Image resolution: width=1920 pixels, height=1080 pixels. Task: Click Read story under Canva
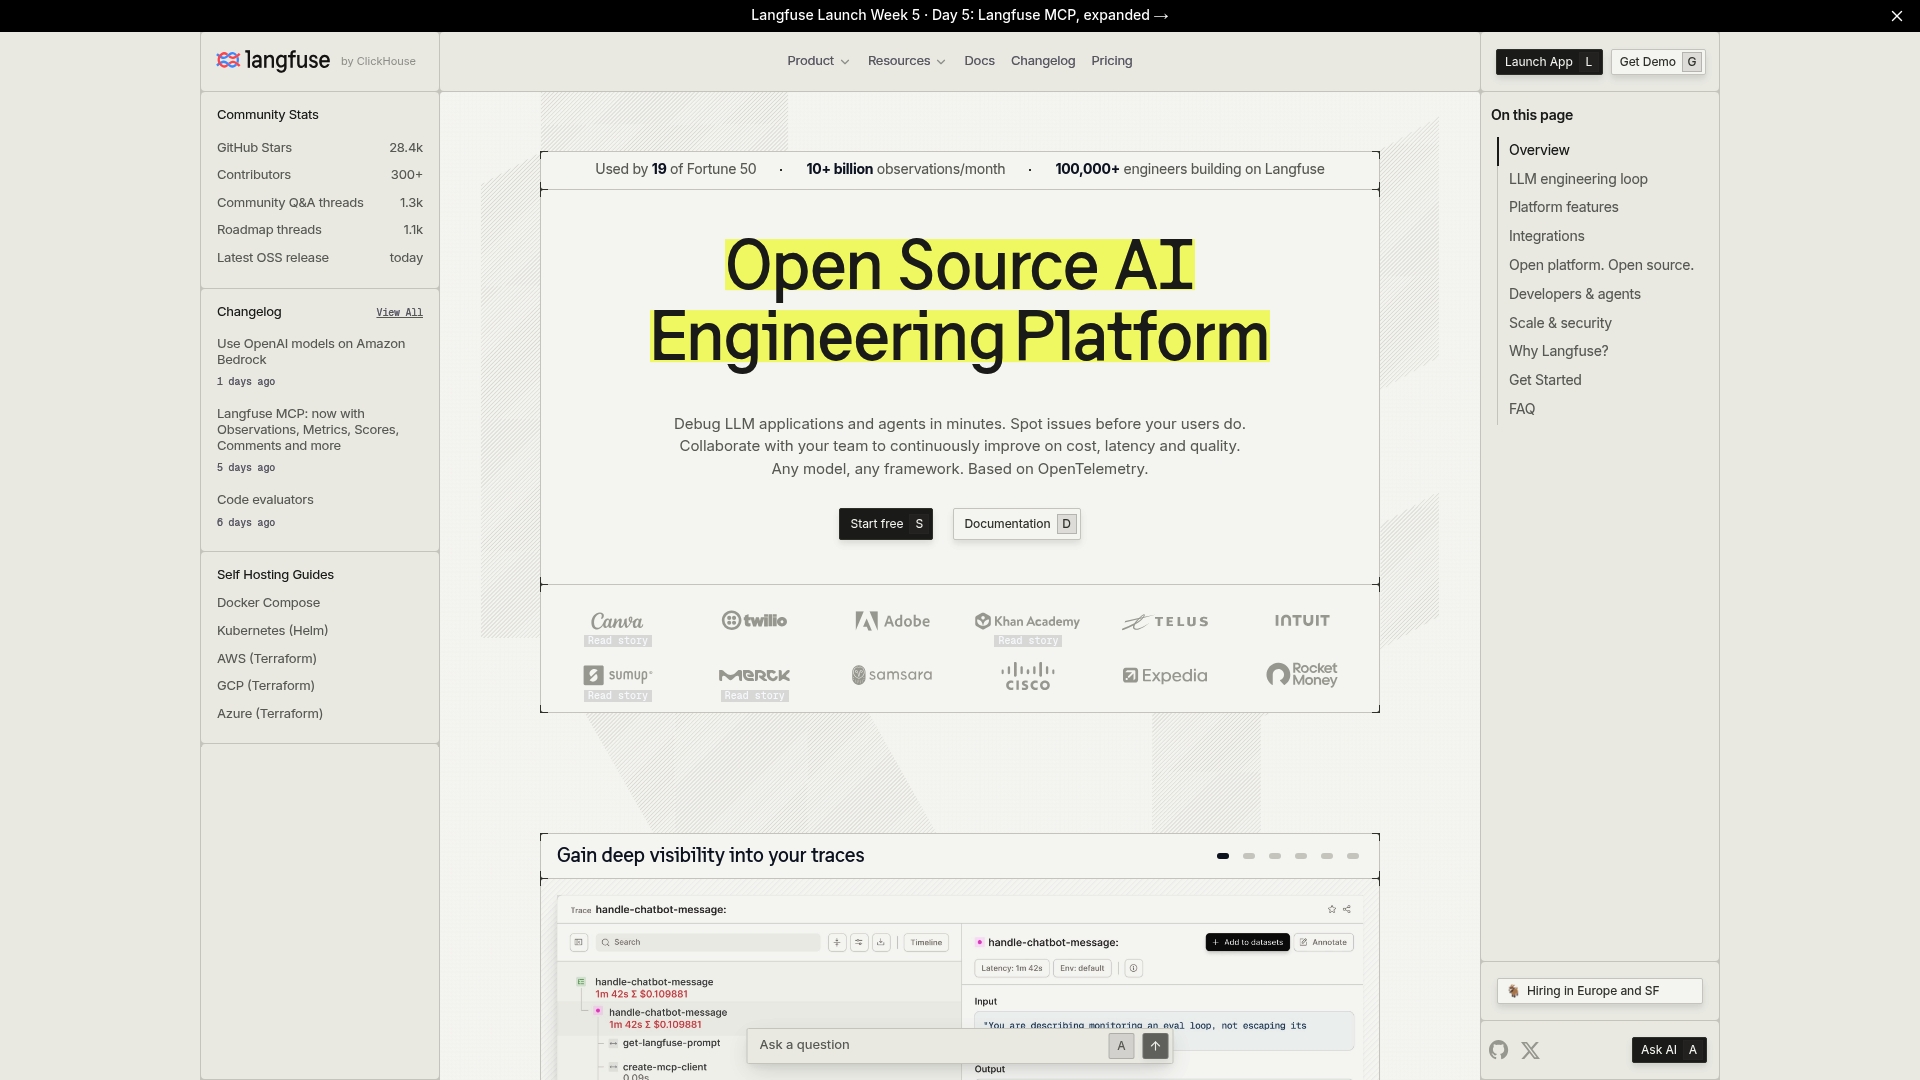click(618, 641)
